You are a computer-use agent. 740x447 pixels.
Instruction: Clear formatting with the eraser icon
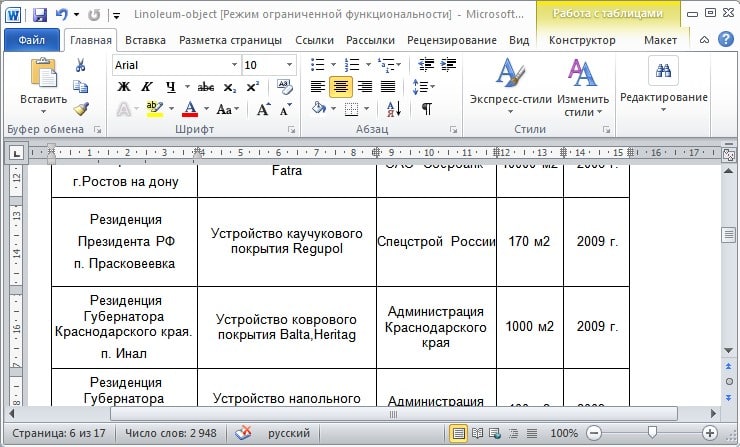click(x=285, y=86)
